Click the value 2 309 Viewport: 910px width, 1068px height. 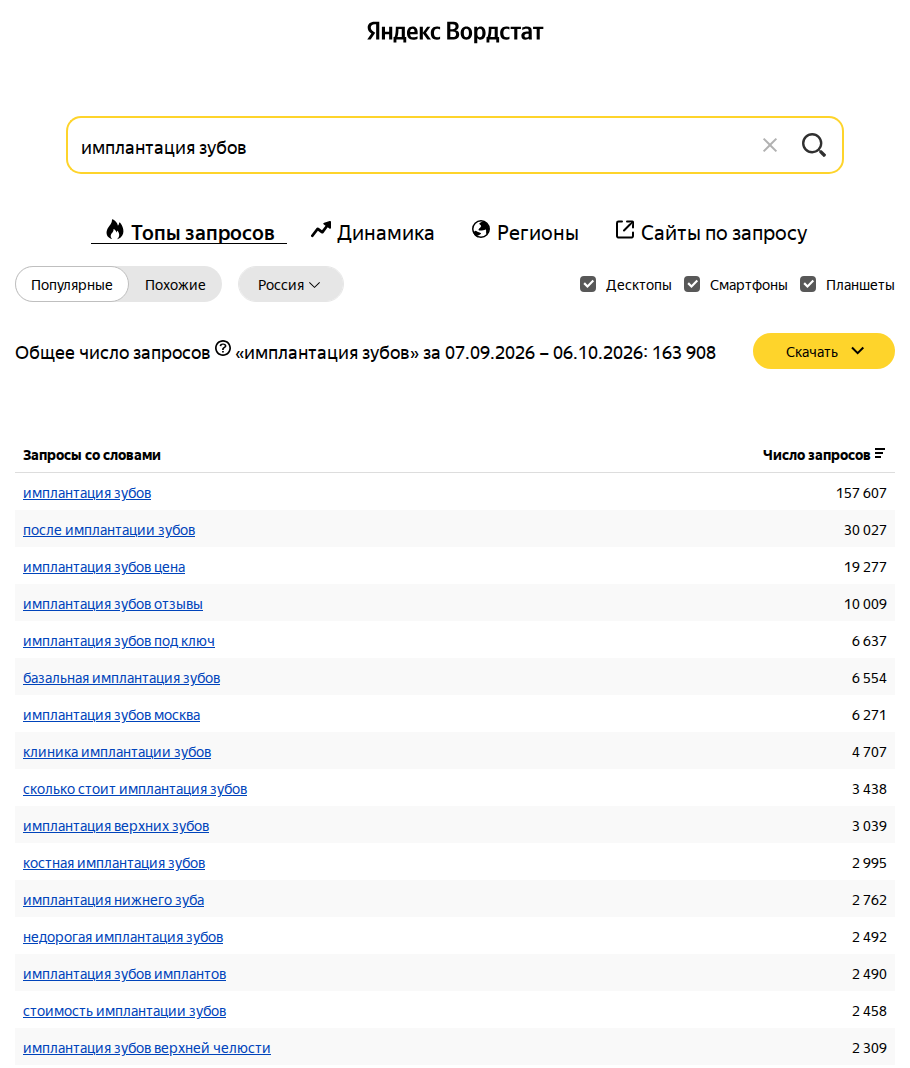tap(869, 1048)
